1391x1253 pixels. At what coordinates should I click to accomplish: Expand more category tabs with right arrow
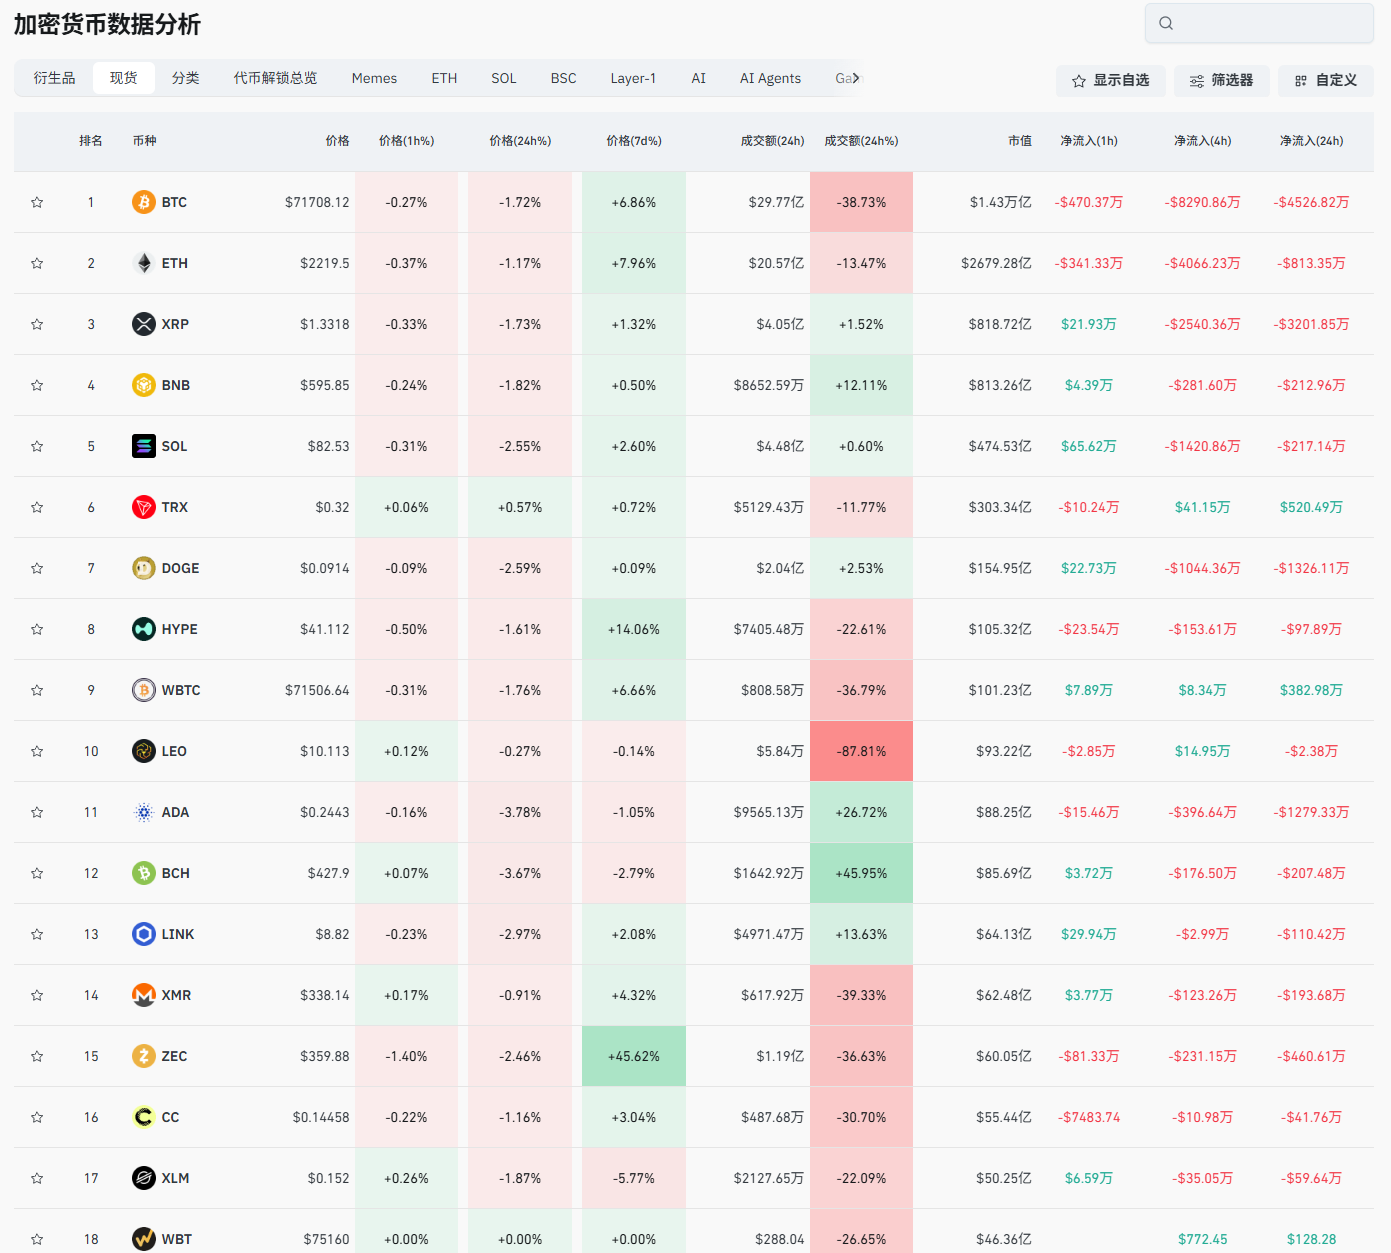pyautogui.click(x=855, y=78)
